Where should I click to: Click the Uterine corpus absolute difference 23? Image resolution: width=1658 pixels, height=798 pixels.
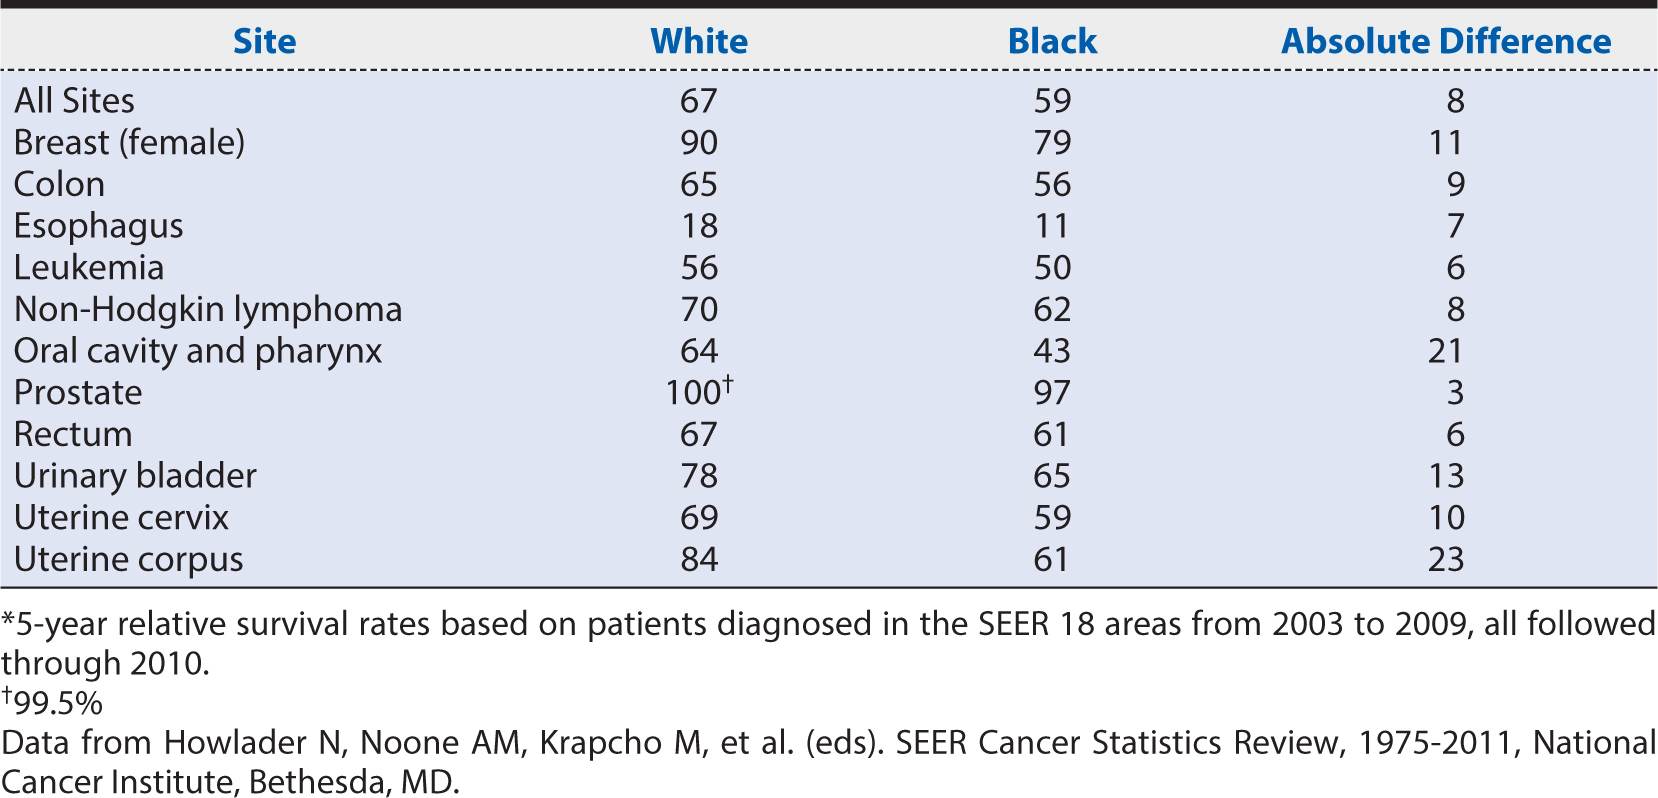[1446, 559]
